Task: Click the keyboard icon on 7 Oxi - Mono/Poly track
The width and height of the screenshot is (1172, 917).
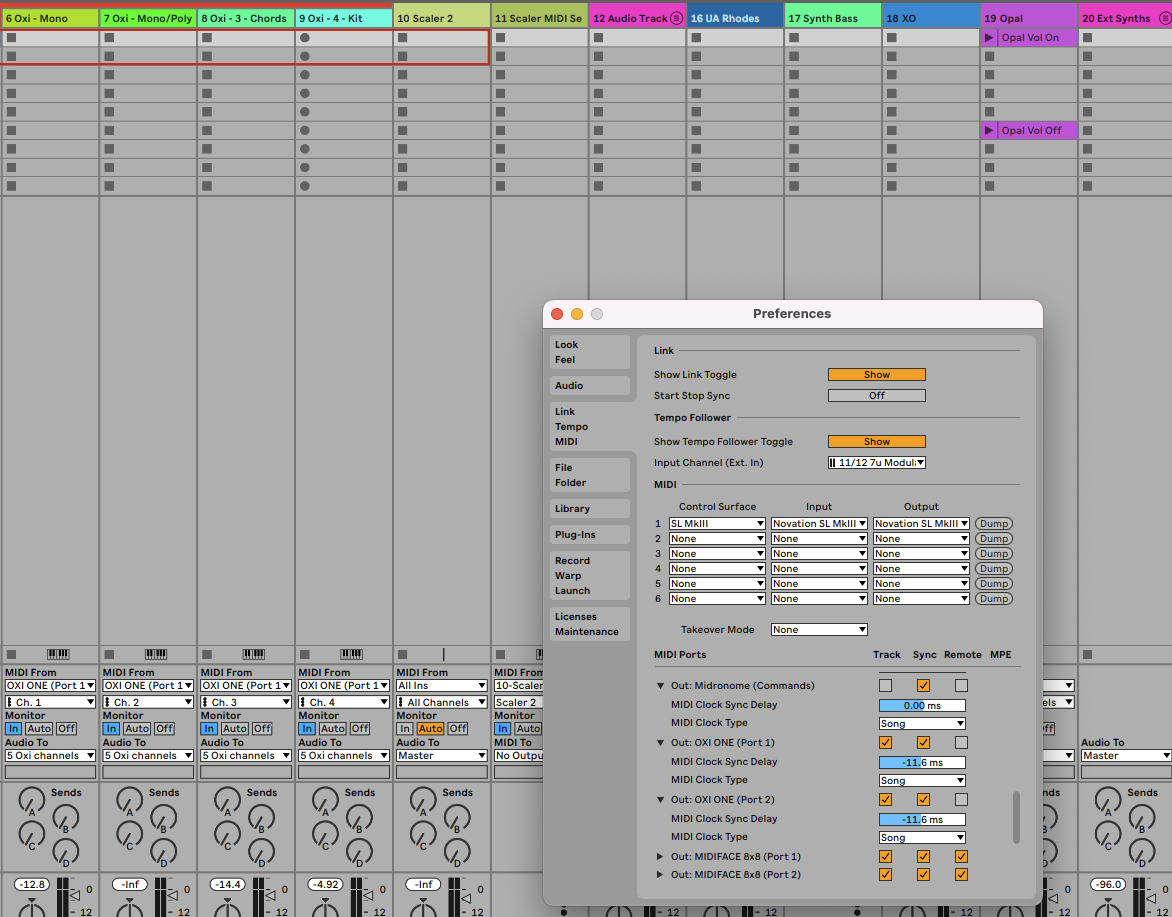Action: (156, 655)
